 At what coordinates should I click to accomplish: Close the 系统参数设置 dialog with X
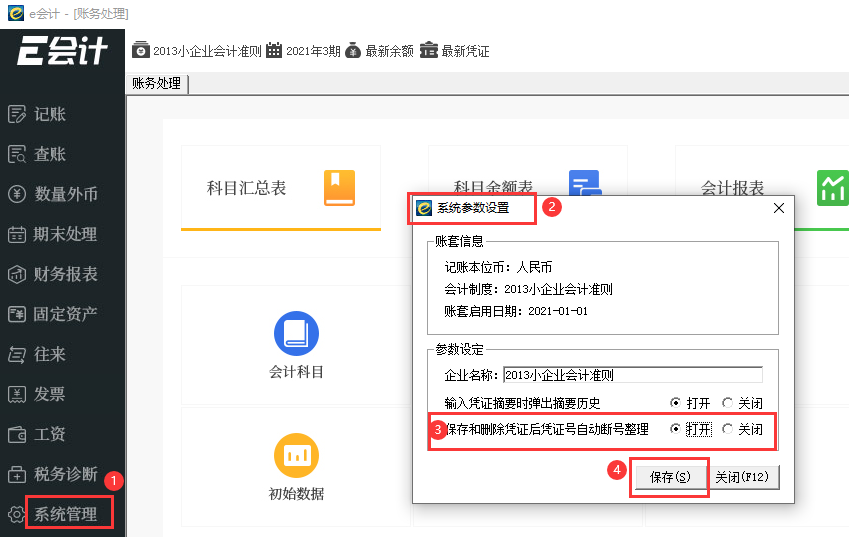pos(779,208)
